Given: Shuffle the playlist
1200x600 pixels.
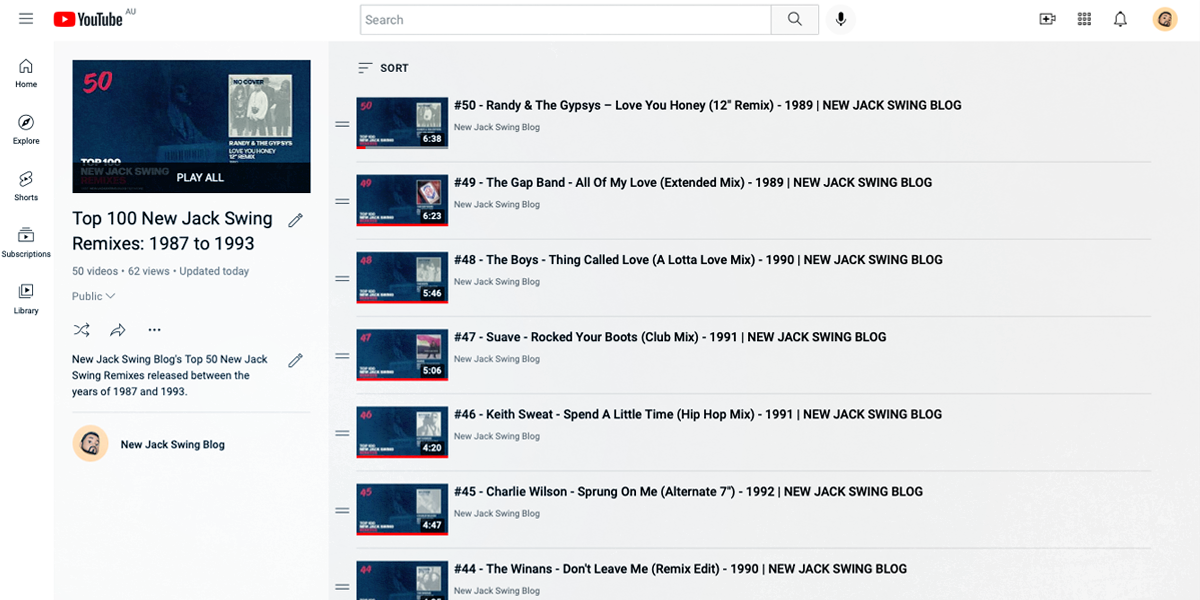Looking at the screenshot, I should point(82,330).
